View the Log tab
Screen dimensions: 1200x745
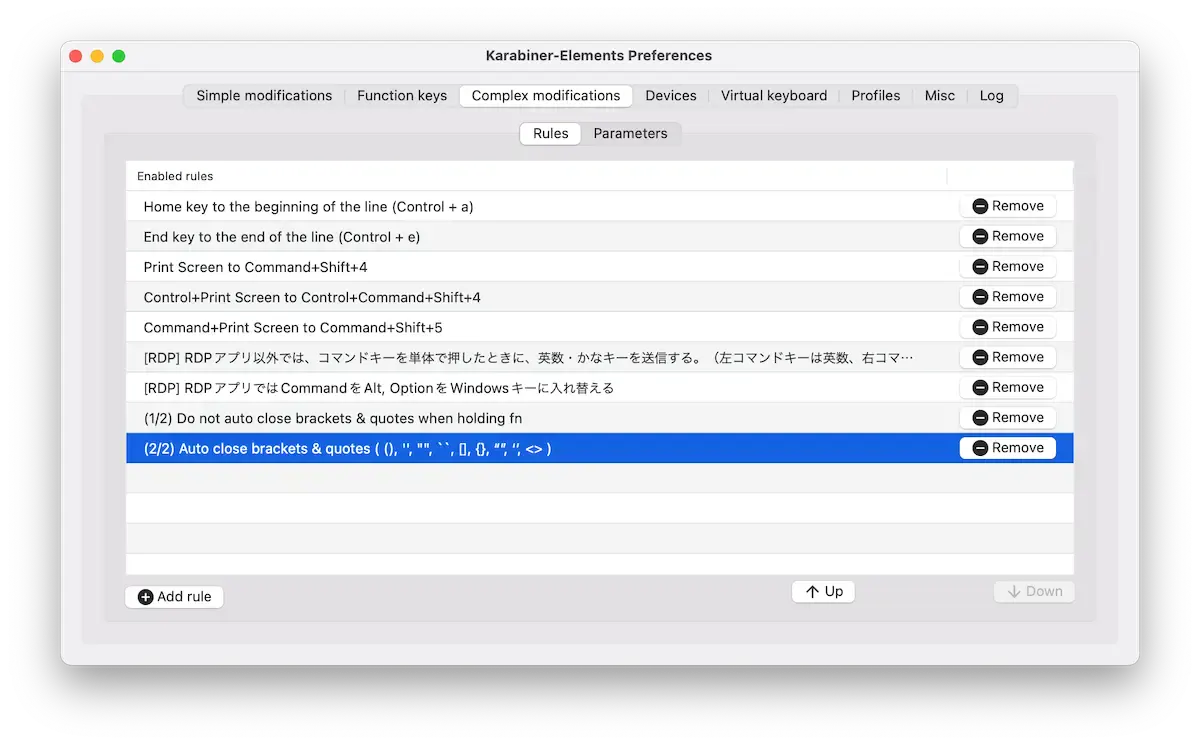coord(992,96)
